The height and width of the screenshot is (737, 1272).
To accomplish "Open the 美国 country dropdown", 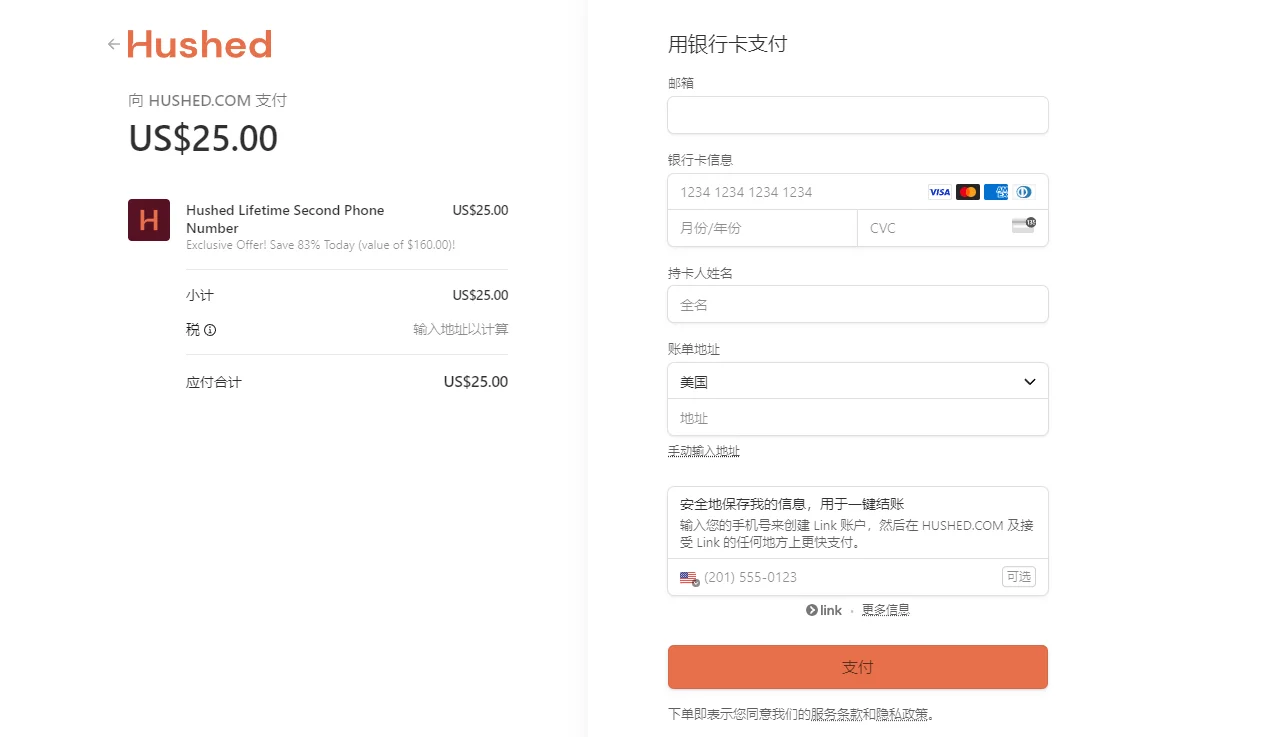I will [858, 381].
